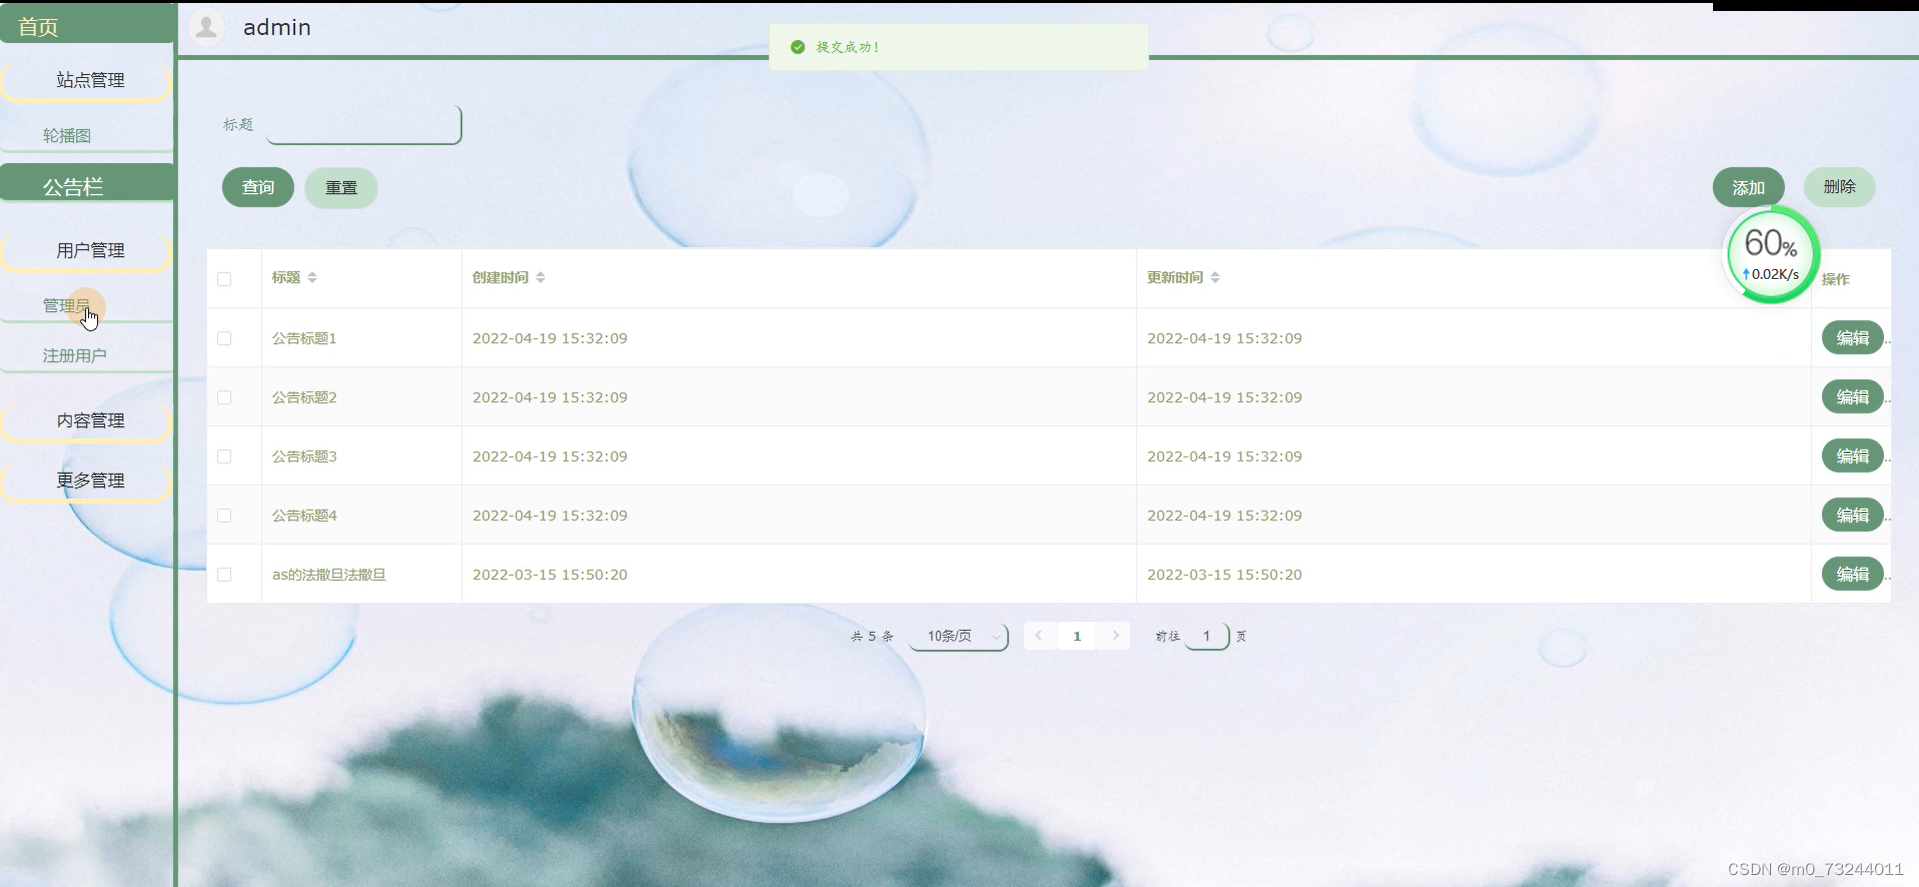Click the 添加 add button
This screenshot has height=887, width=1919.
tap(1748, 187)
